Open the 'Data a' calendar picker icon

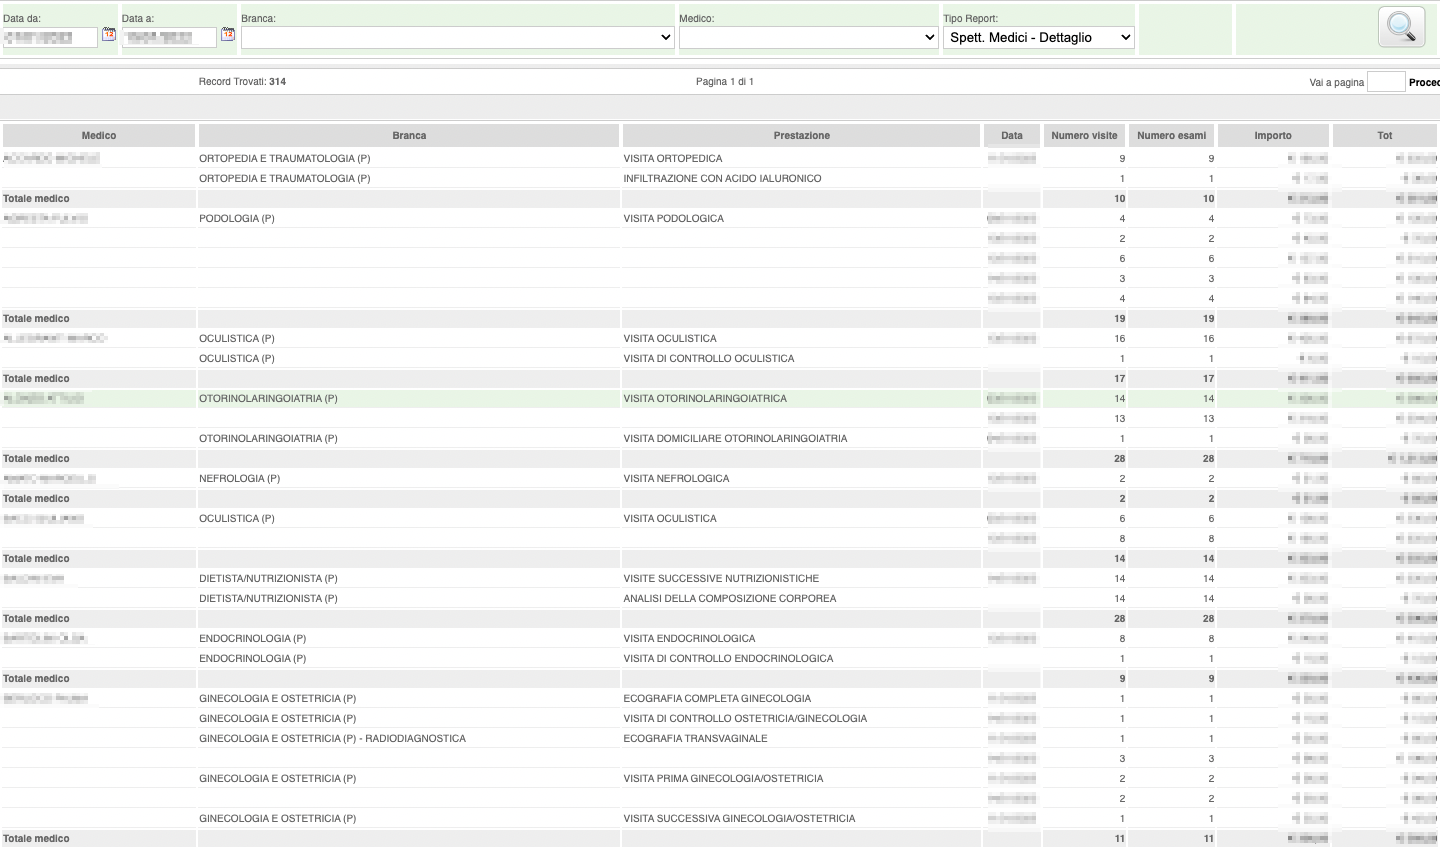point(228,34)
